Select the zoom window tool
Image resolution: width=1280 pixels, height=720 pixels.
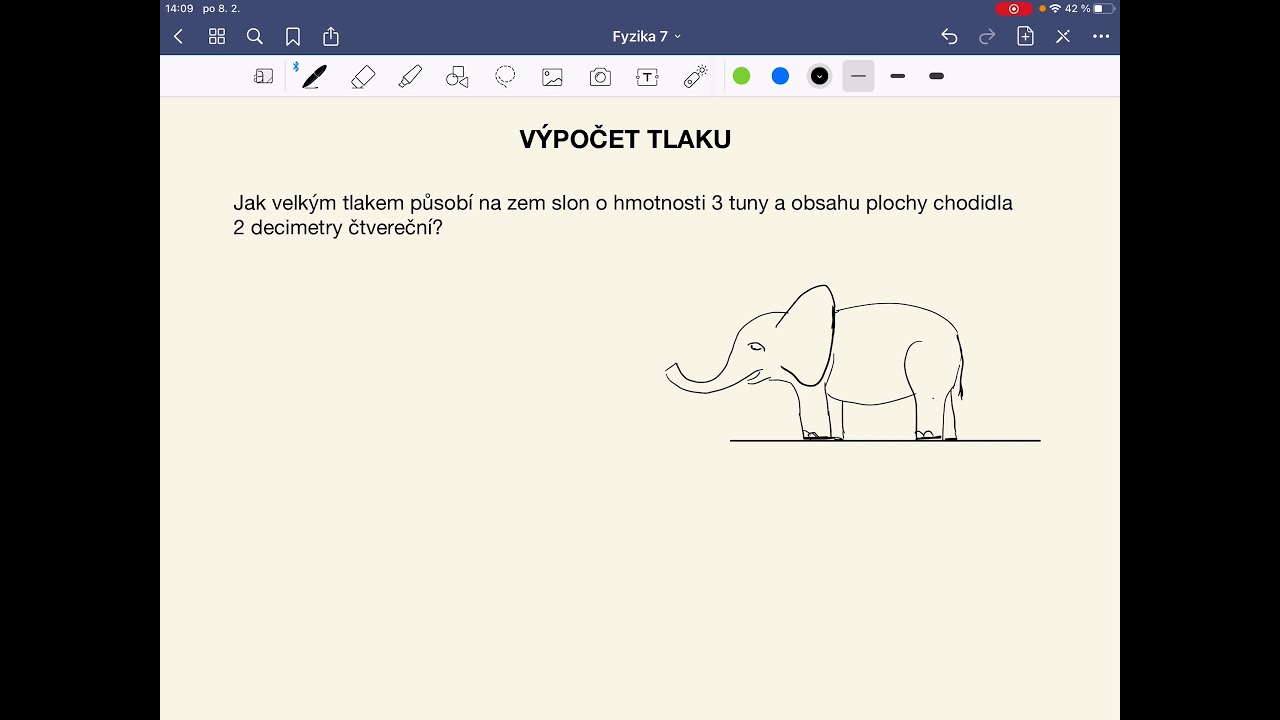pos(264,76)
